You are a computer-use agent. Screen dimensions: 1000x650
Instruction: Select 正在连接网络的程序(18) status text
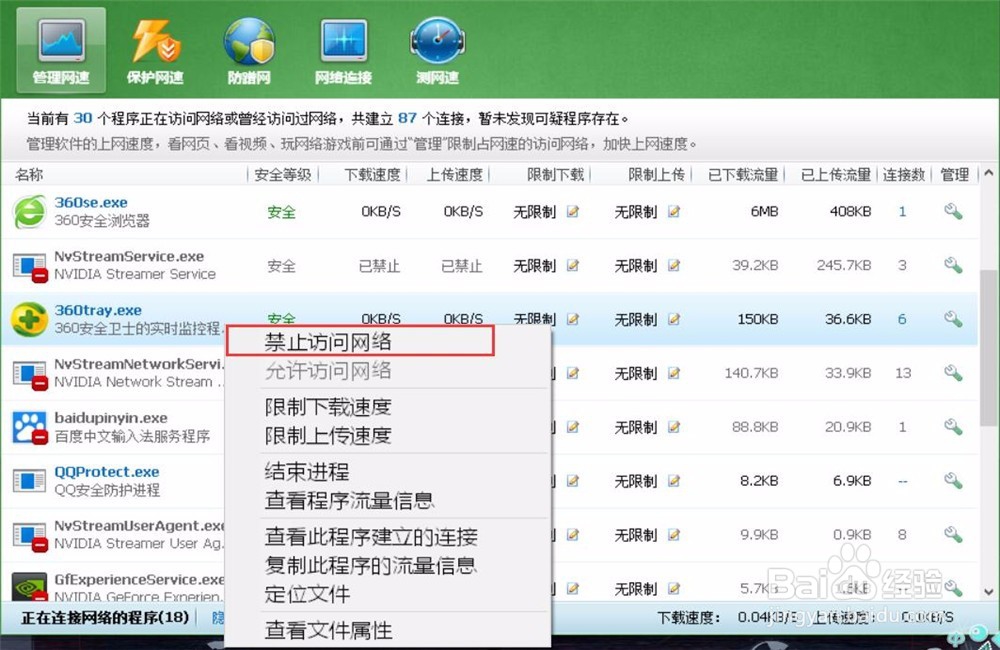point(105,617)
